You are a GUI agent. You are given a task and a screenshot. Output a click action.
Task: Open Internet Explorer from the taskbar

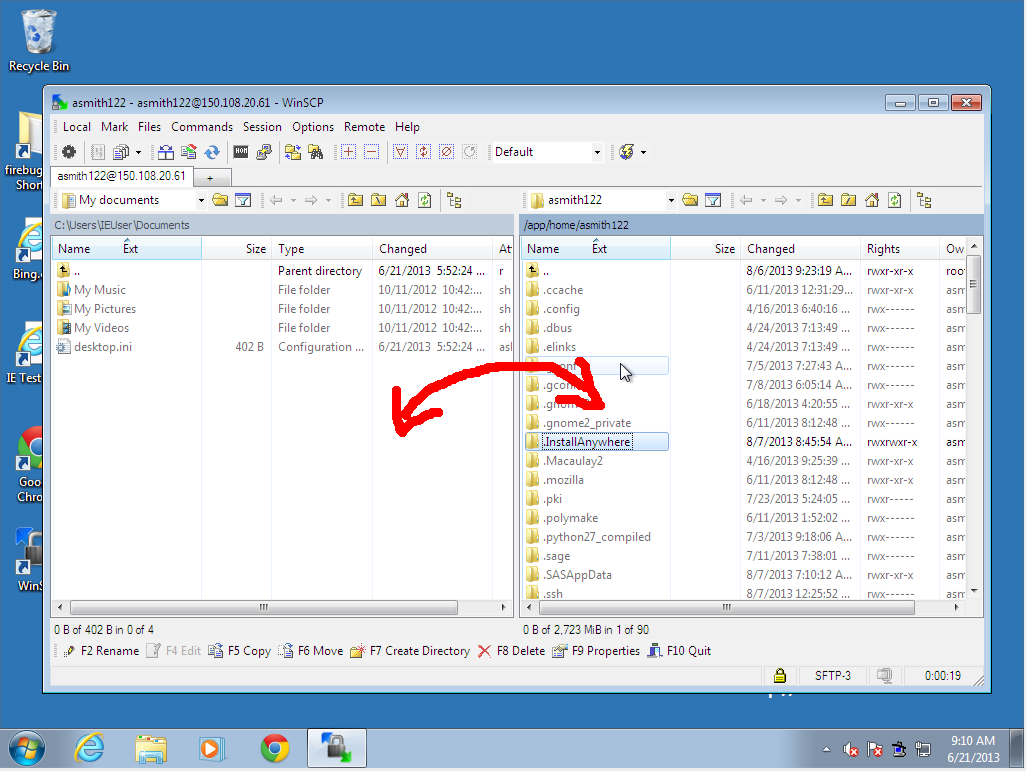[x=88, y=747]
